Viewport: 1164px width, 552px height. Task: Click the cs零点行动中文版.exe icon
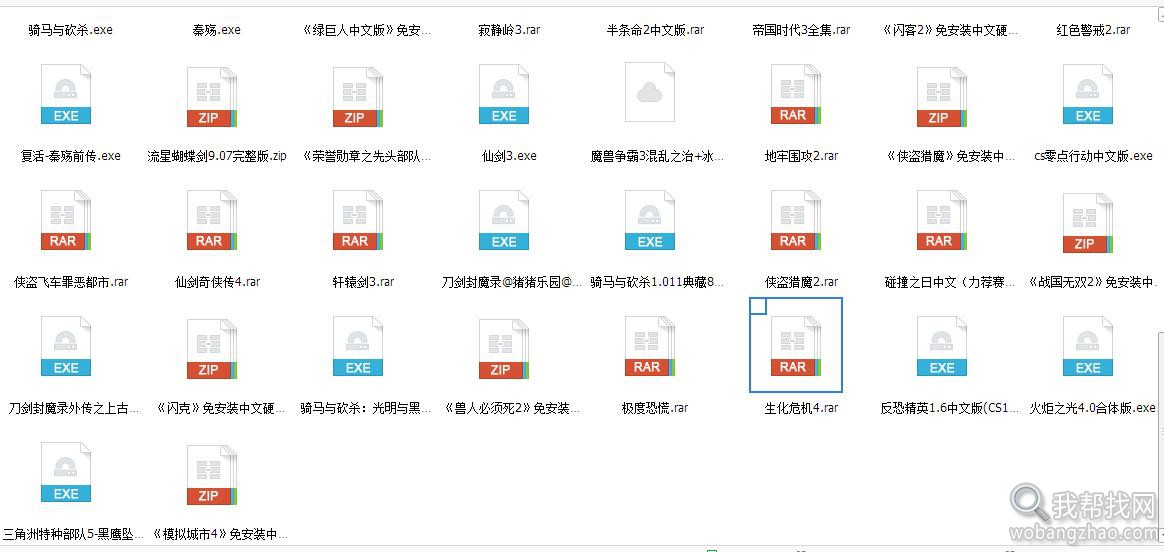(x=1088, y=94)
